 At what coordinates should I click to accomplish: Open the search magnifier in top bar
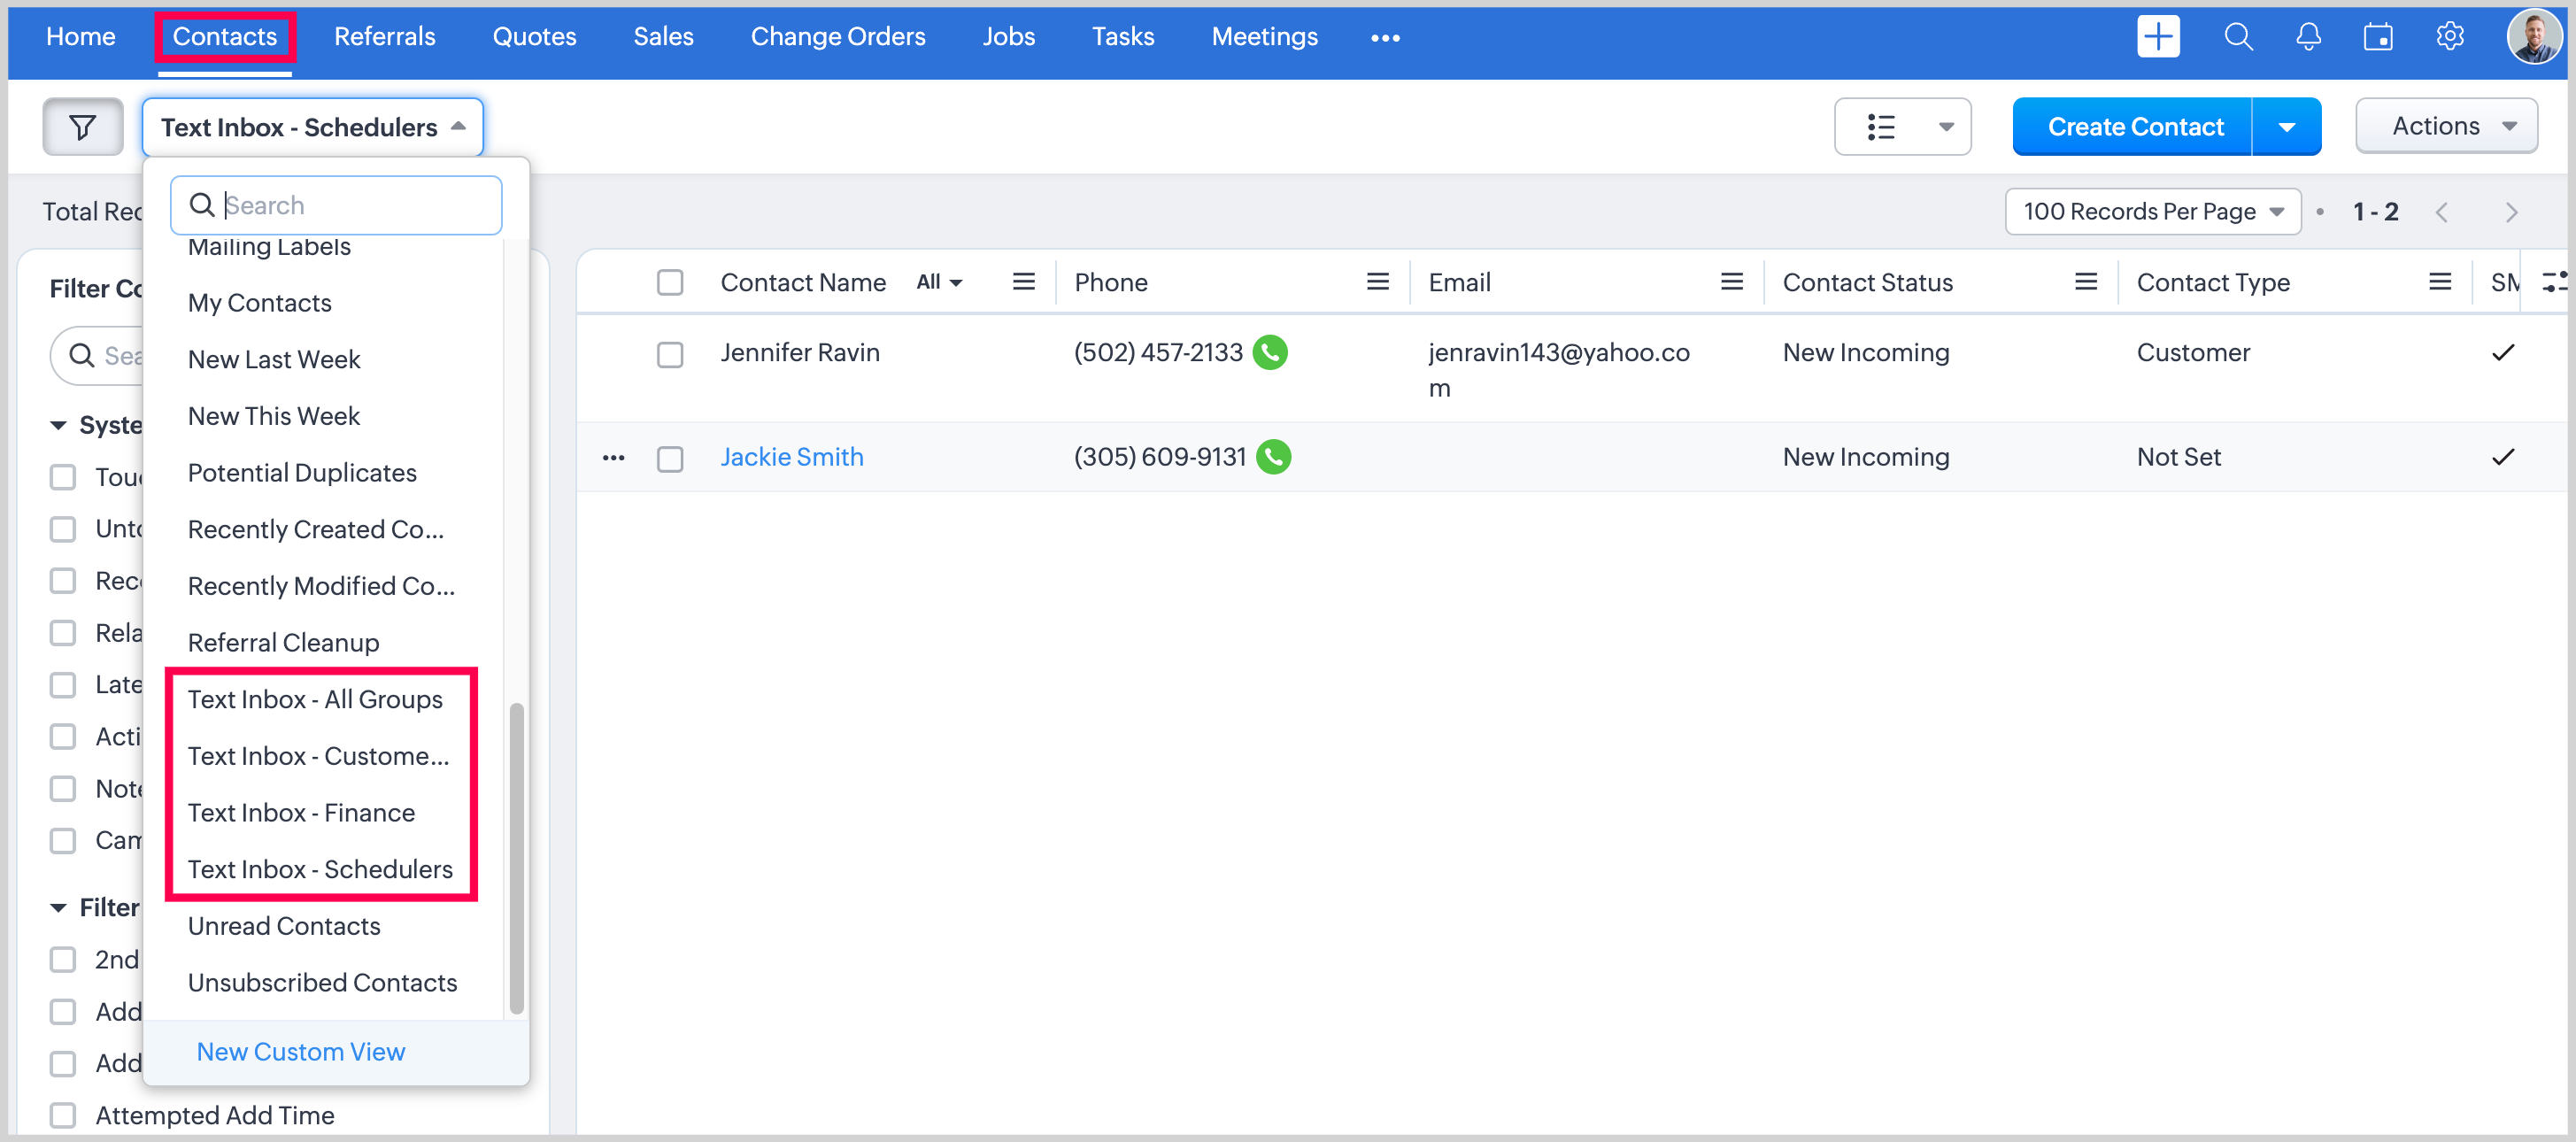[x=2237, y=37]
